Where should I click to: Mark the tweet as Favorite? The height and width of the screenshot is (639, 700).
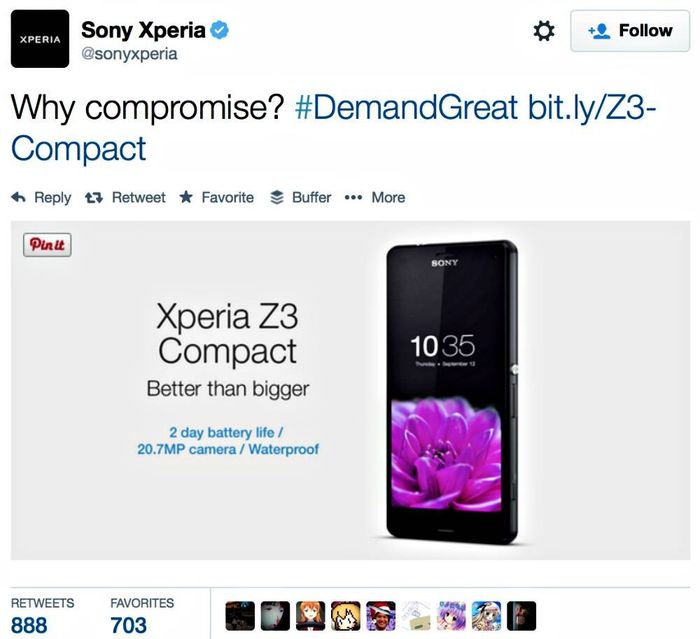point(217,197)
